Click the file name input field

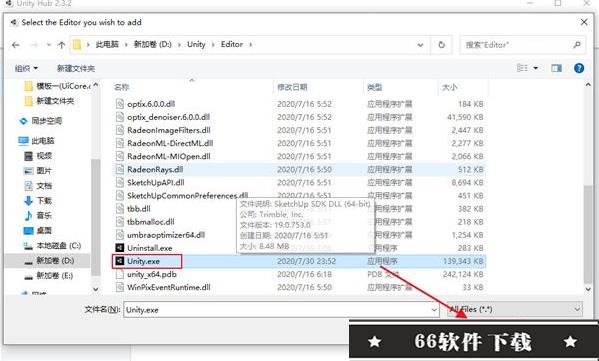coord(277,310)
